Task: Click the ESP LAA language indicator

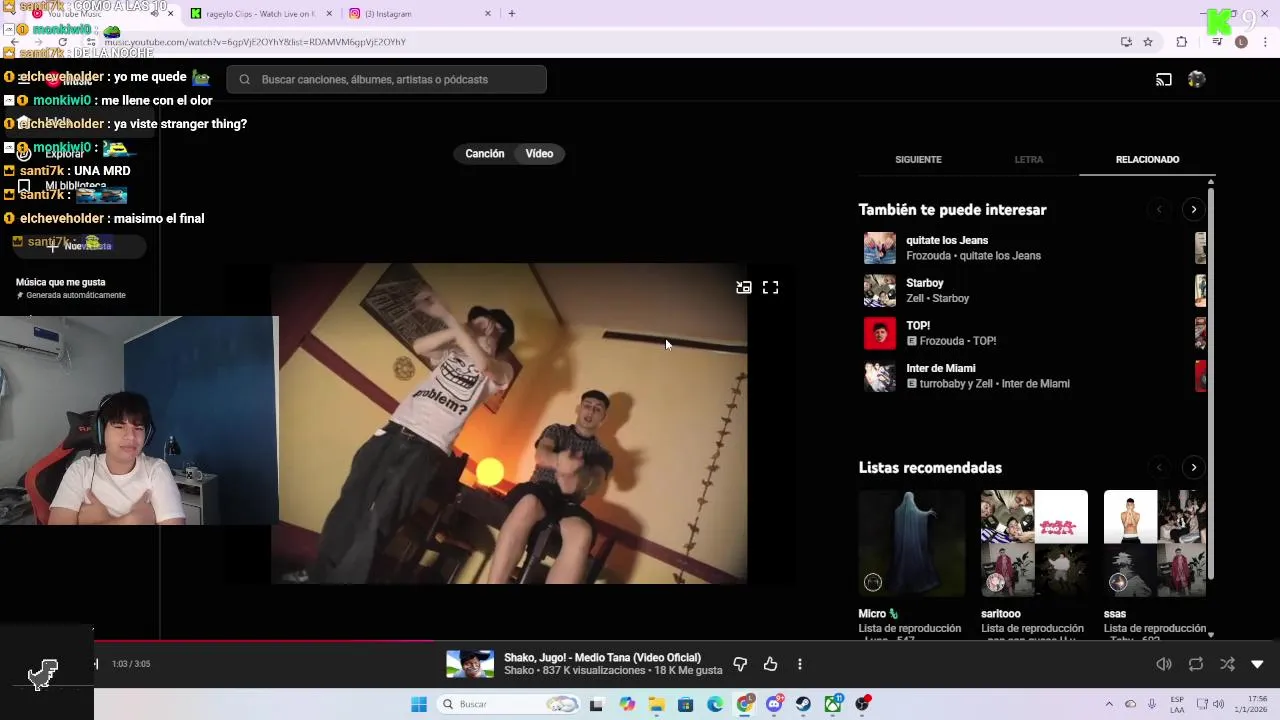Action: click(1177, 704)
